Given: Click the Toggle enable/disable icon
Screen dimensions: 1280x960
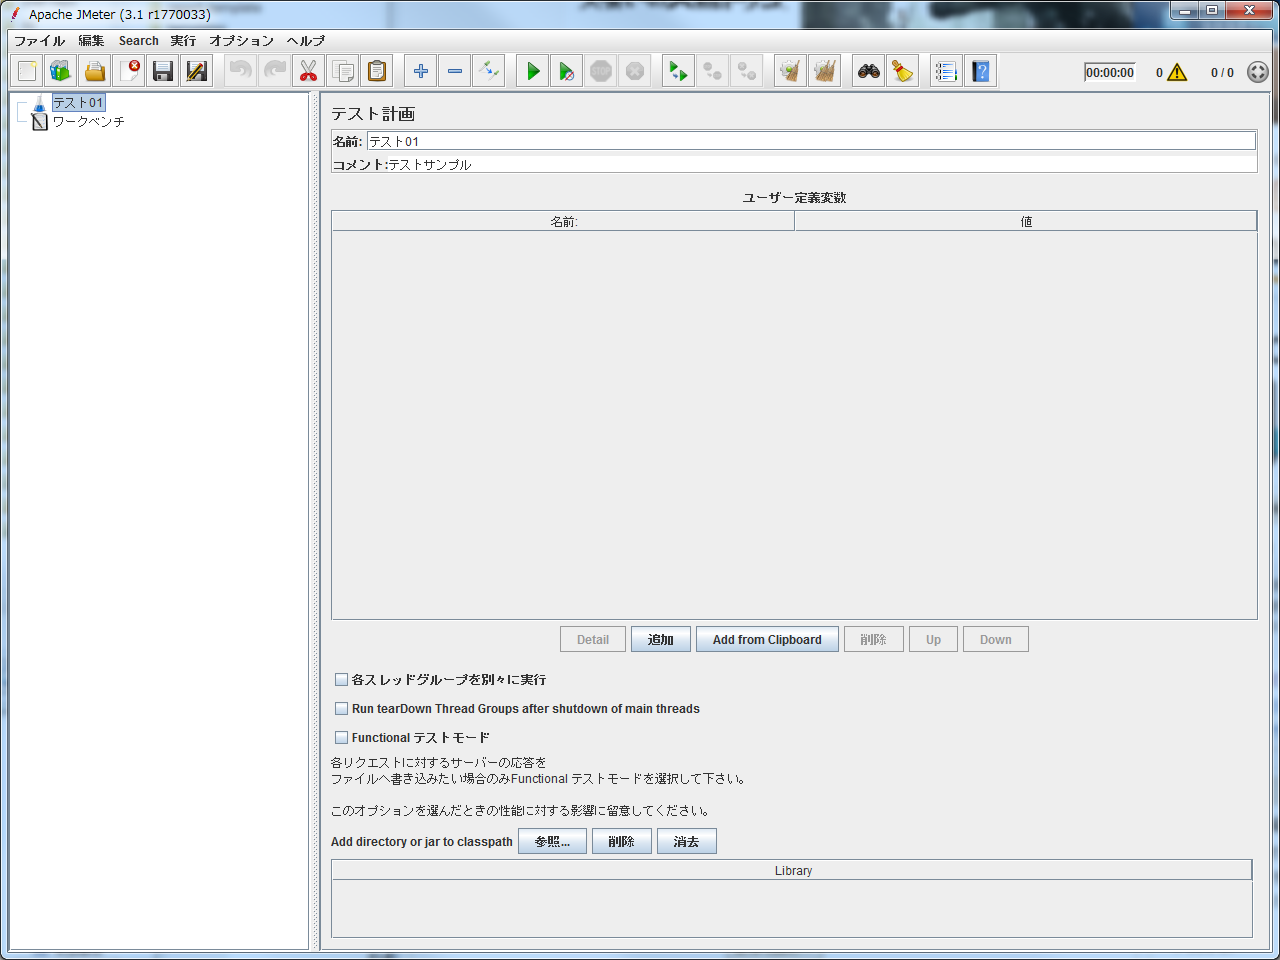Looking at the screenshot, I should (489, 71).
